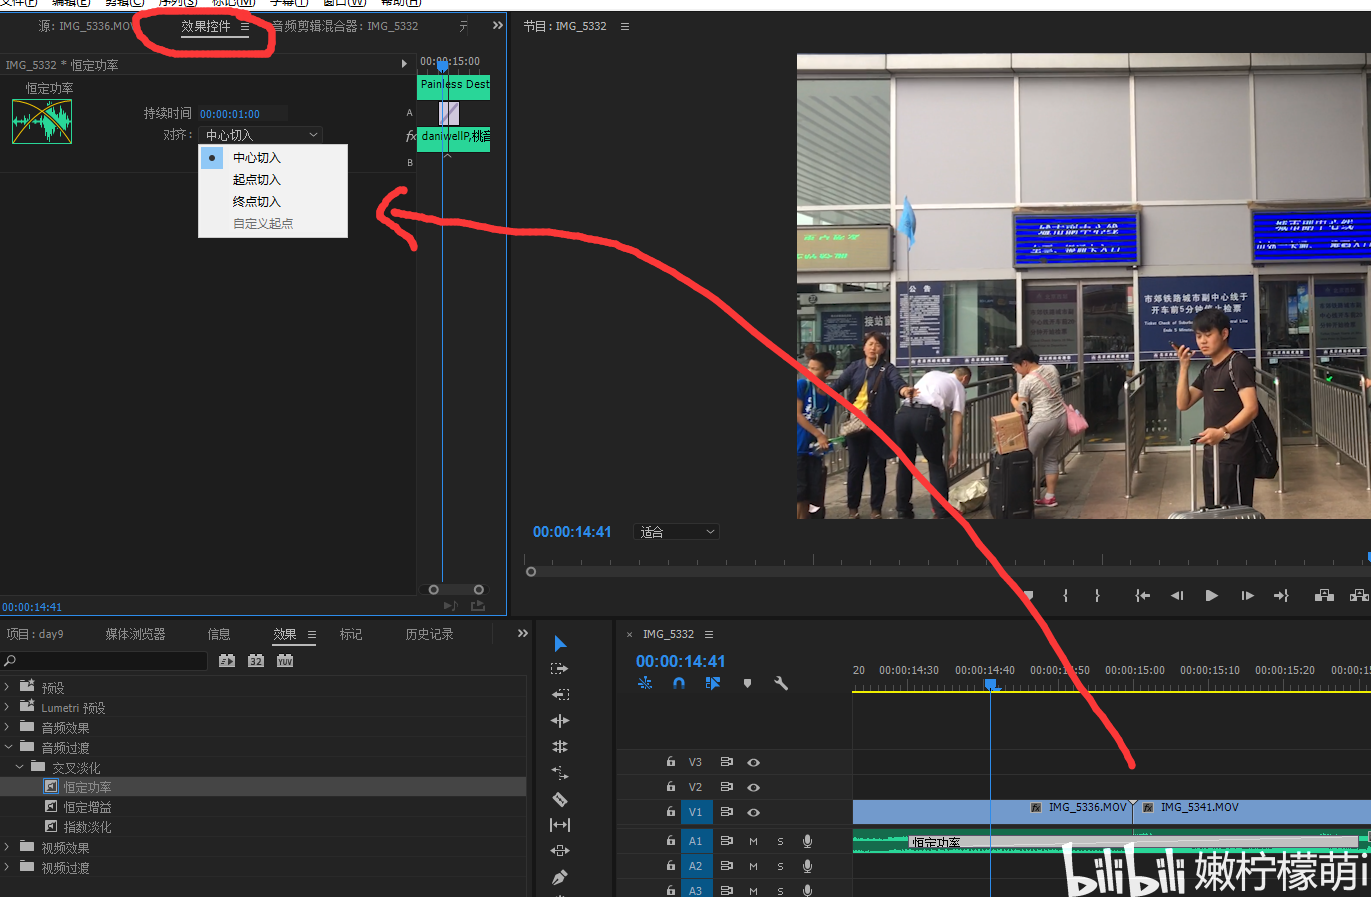
Task: Click the 持续时间 value 00:00:01:00
Action: pyautogui.click(x=230, y=114)
